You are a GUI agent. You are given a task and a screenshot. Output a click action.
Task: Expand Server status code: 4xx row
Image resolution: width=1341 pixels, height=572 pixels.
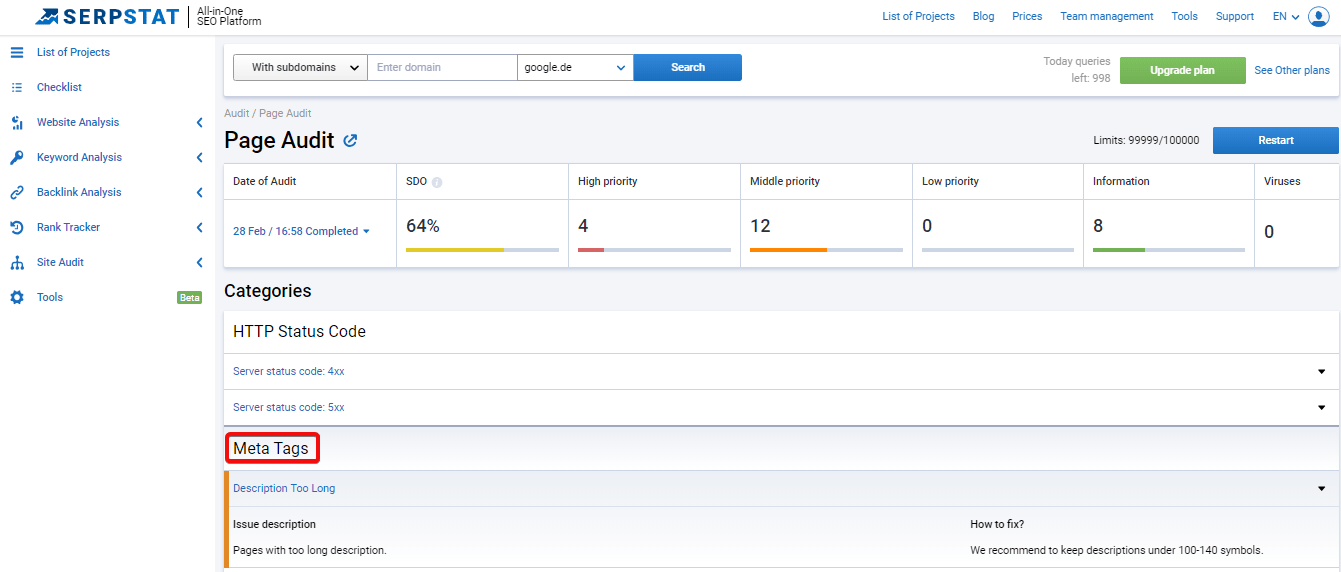pyautogui.click(x=781, y=371)
